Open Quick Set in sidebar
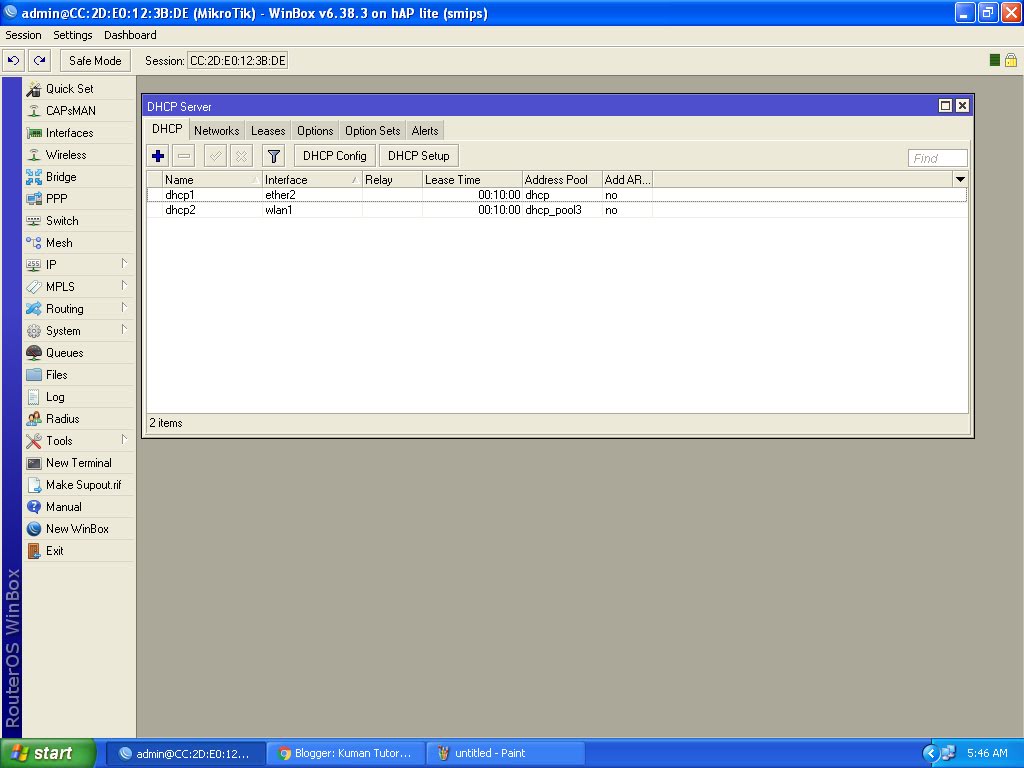This screenshot has width=1024, height=768. click(x=78, y=89)
